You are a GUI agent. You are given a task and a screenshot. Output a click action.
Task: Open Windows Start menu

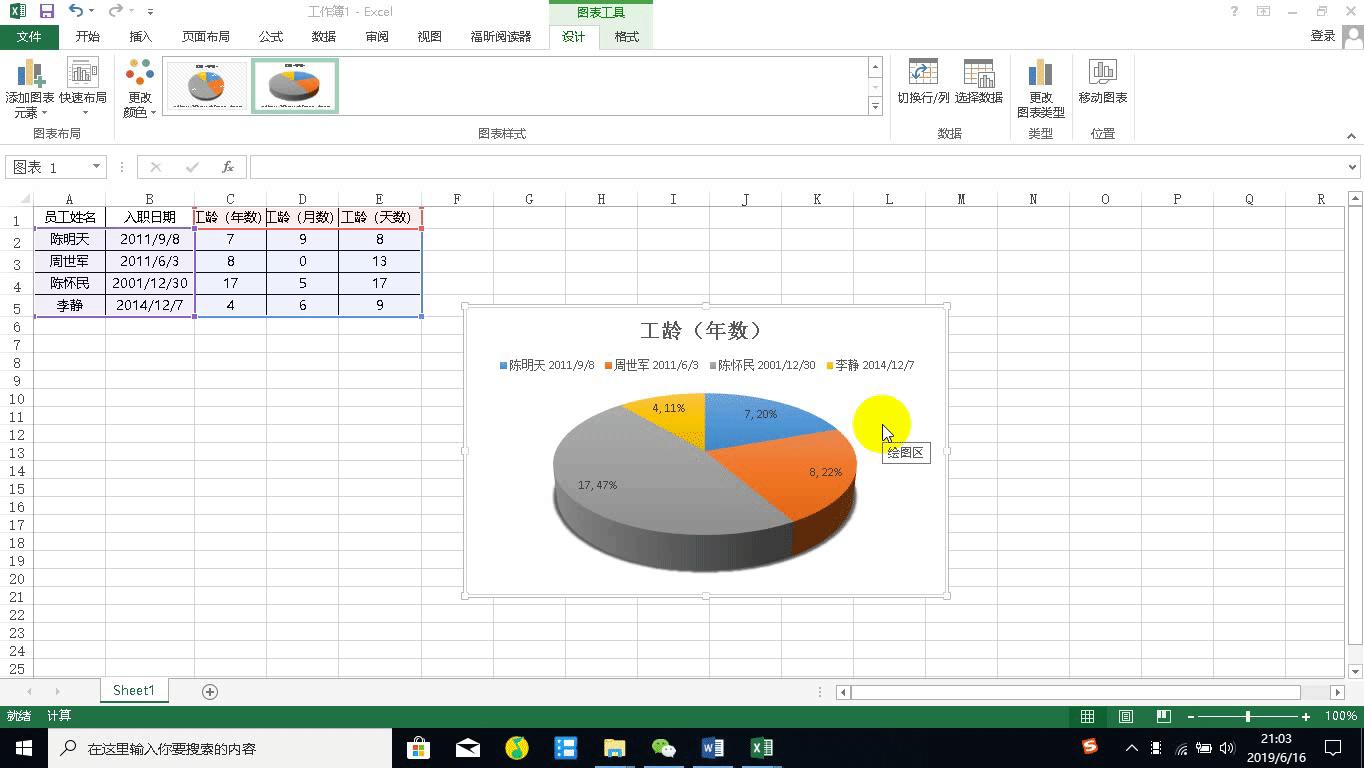coord(24,748)
